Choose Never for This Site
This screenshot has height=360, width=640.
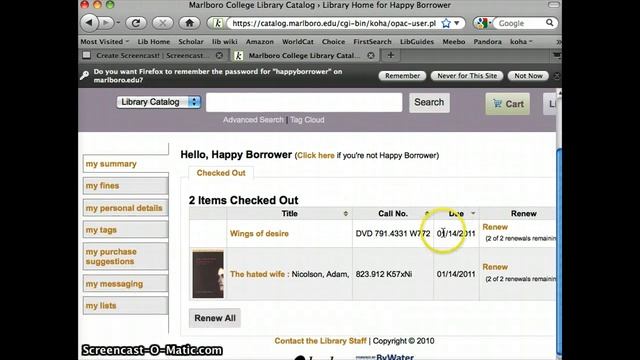pyautogui.click(x=467, y=76)
